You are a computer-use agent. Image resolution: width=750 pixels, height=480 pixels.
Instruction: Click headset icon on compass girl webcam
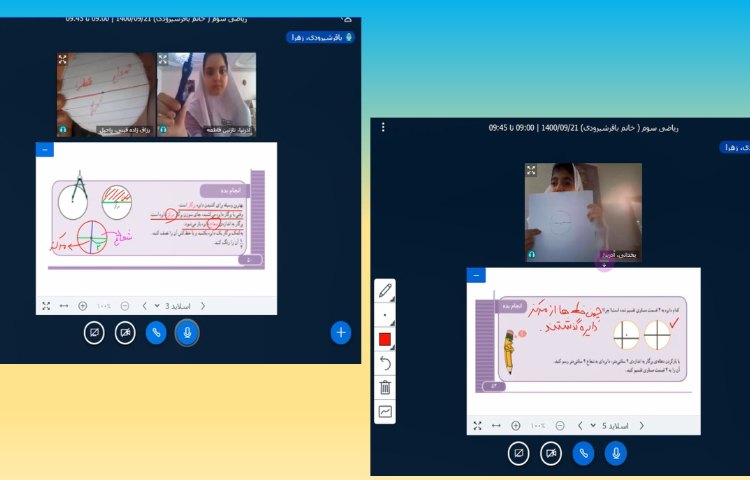coord(163,130)
